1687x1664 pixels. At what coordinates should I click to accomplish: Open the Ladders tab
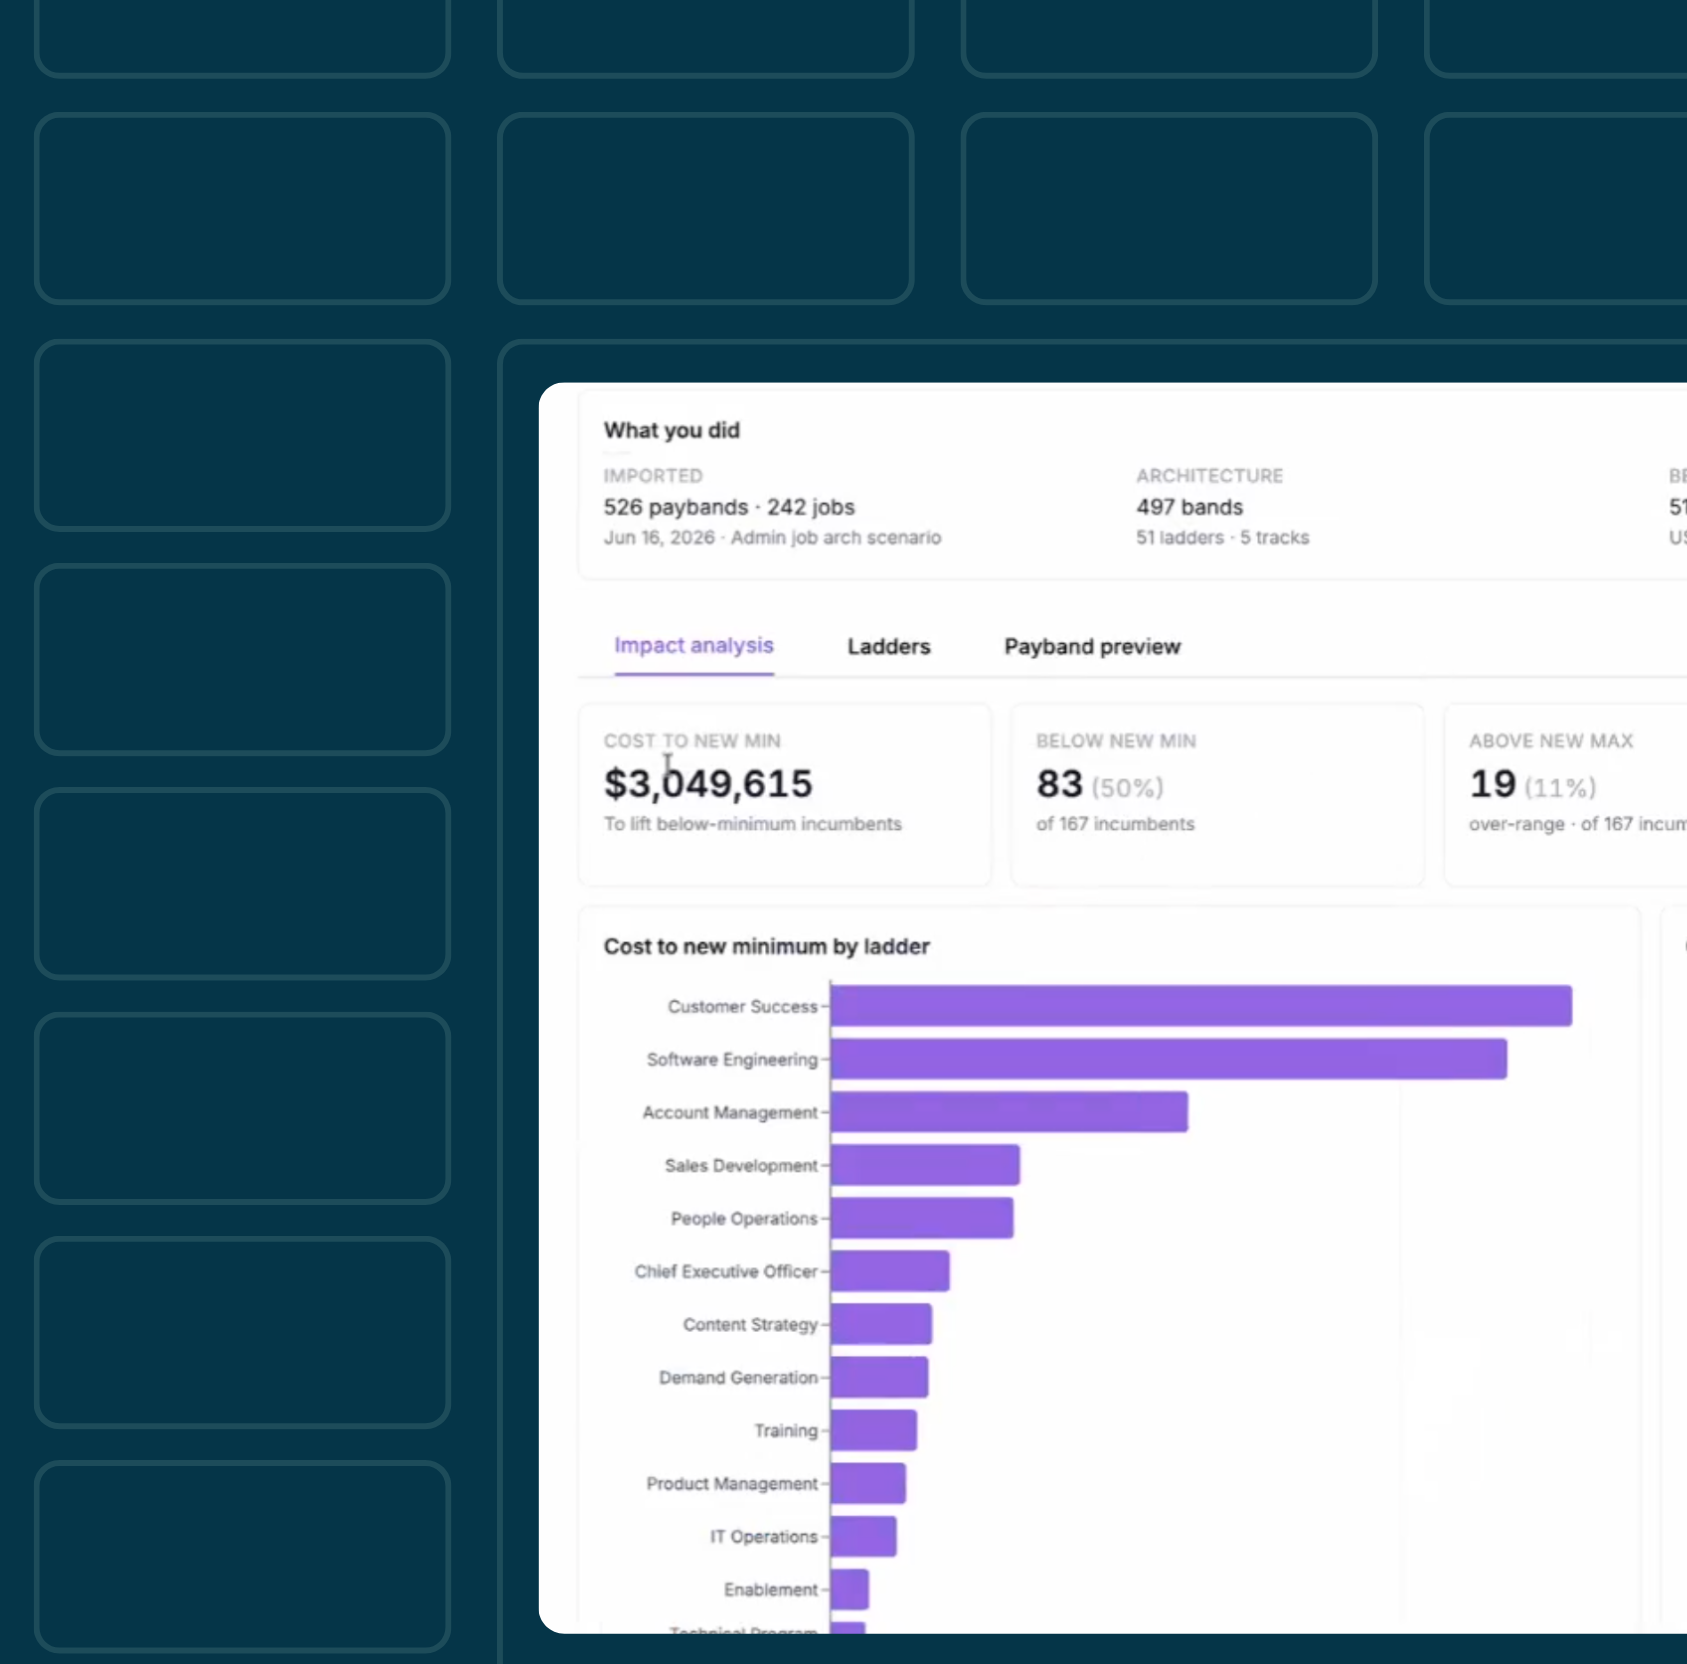[889, 647]
